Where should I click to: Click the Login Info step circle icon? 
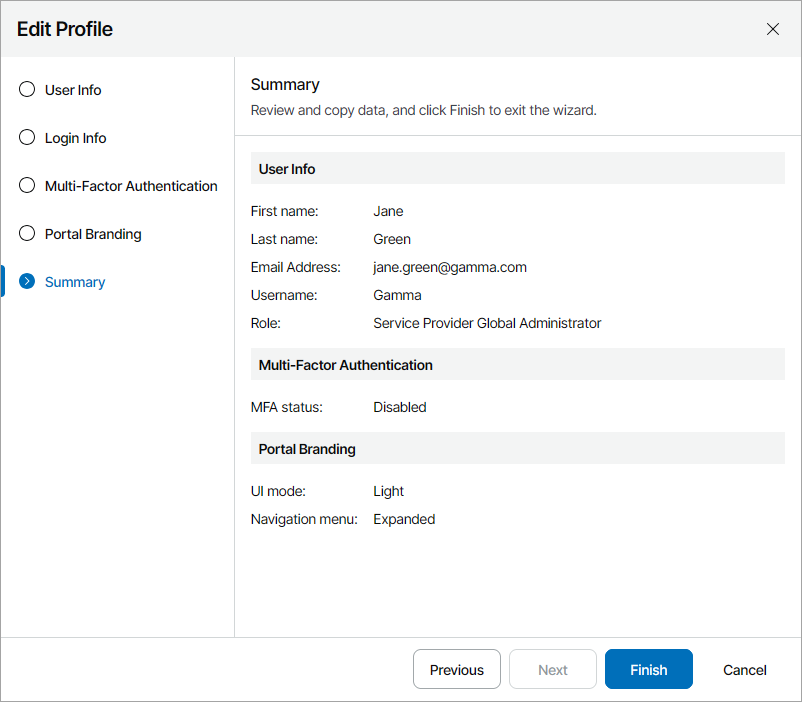click(27, 138)
